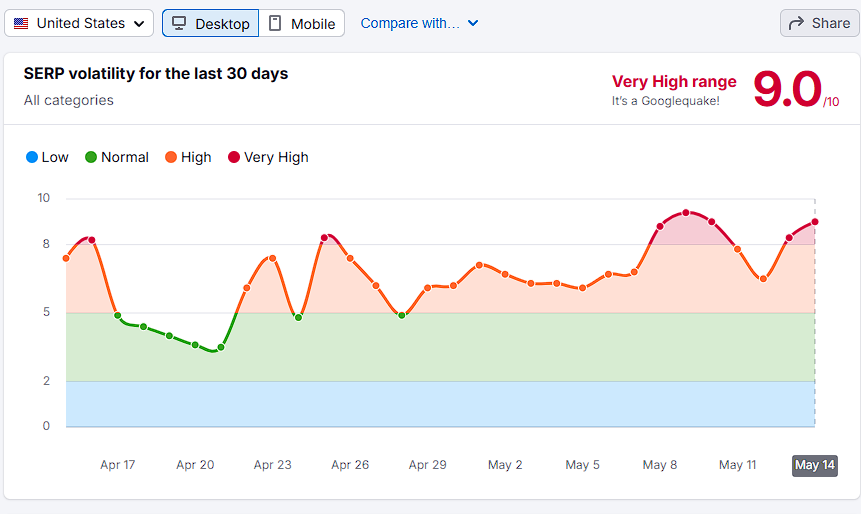The width and height of the screenshot is (861, 514).
Task: Click the last red data point on chart
Action: (x=815, y=222)
